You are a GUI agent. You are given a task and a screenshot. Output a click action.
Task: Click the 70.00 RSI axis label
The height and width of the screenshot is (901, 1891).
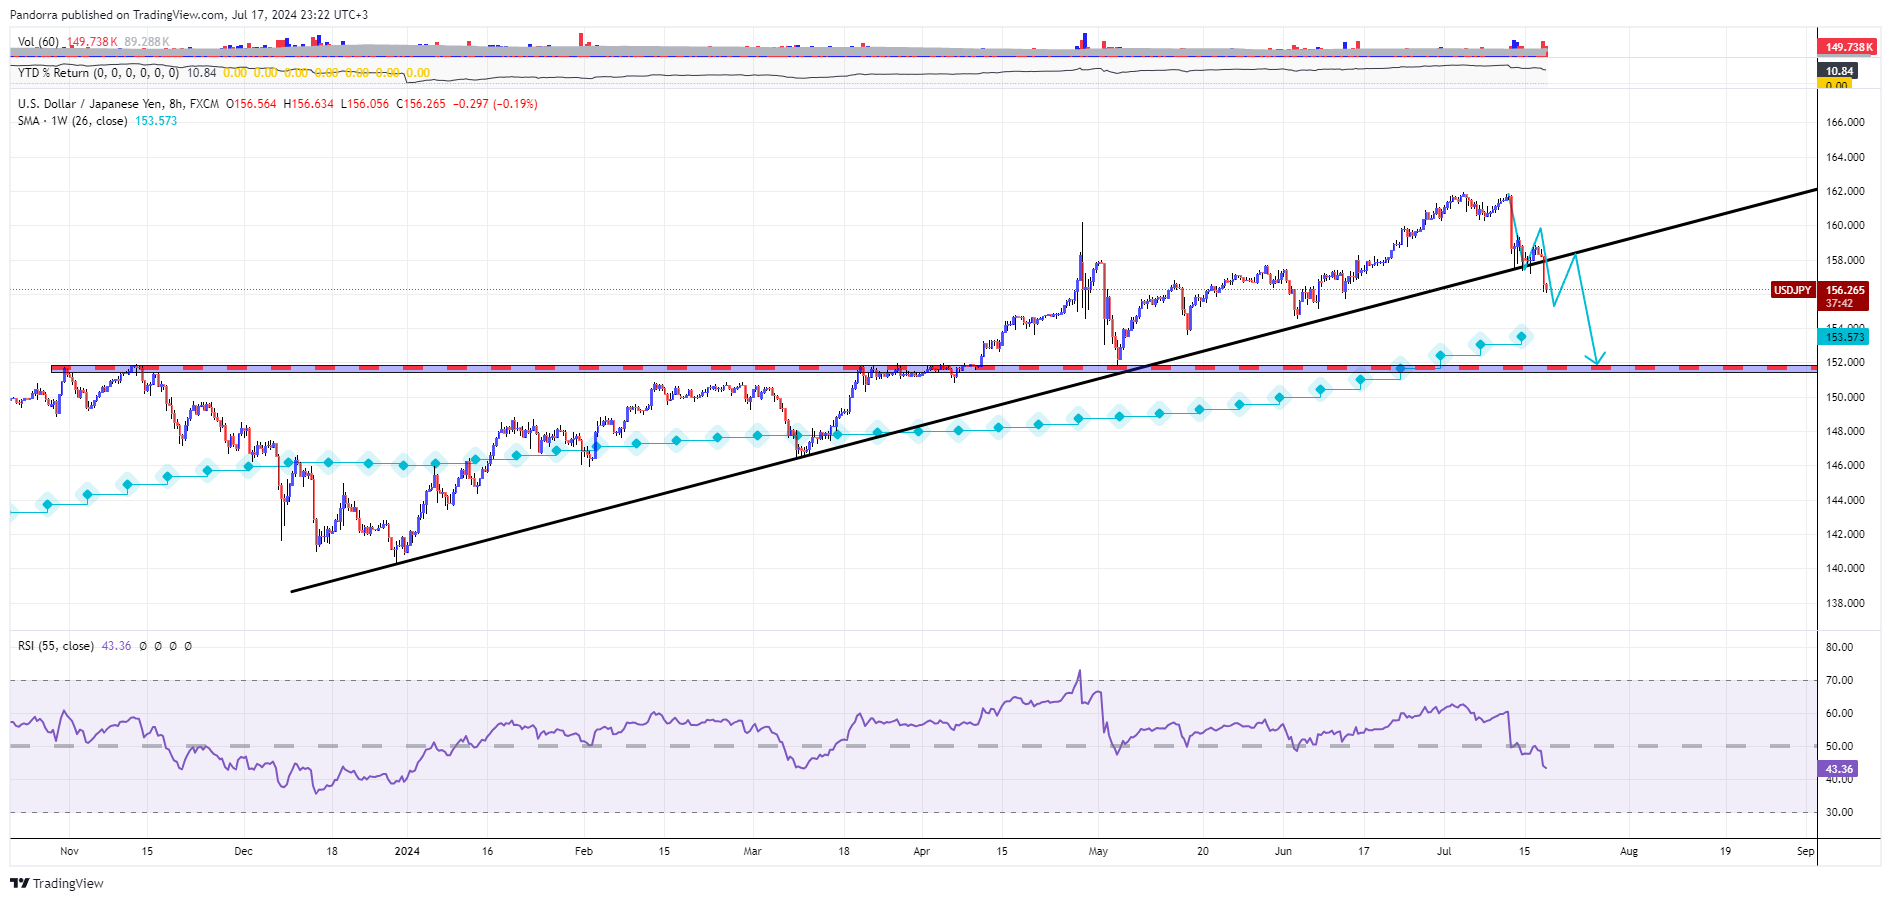click(1839, 680)
